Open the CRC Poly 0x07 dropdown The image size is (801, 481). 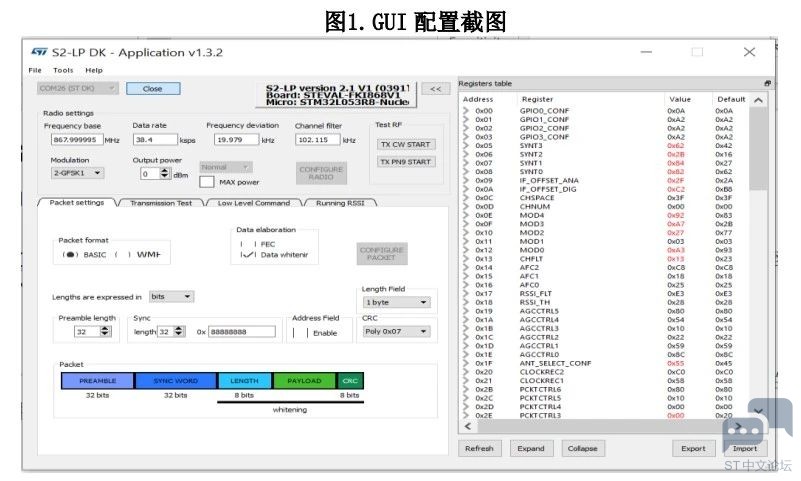coord(396,331)
